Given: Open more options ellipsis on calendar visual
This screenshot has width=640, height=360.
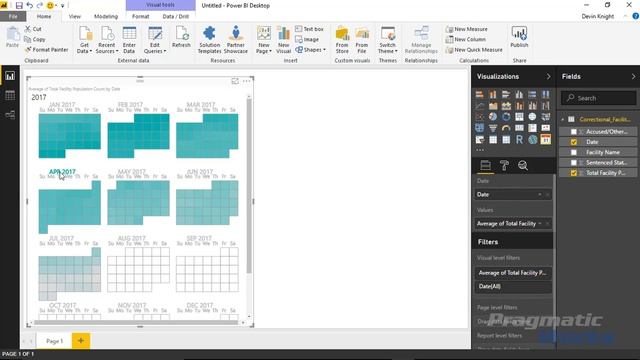Looking at the screenshot, I should point(247,81).
